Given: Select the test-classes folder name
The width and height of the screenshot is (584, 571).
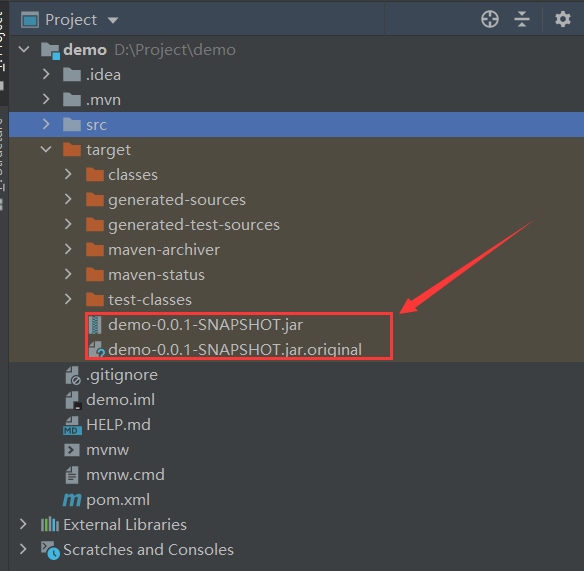Looking at the screenshot, I should point(150,299).
